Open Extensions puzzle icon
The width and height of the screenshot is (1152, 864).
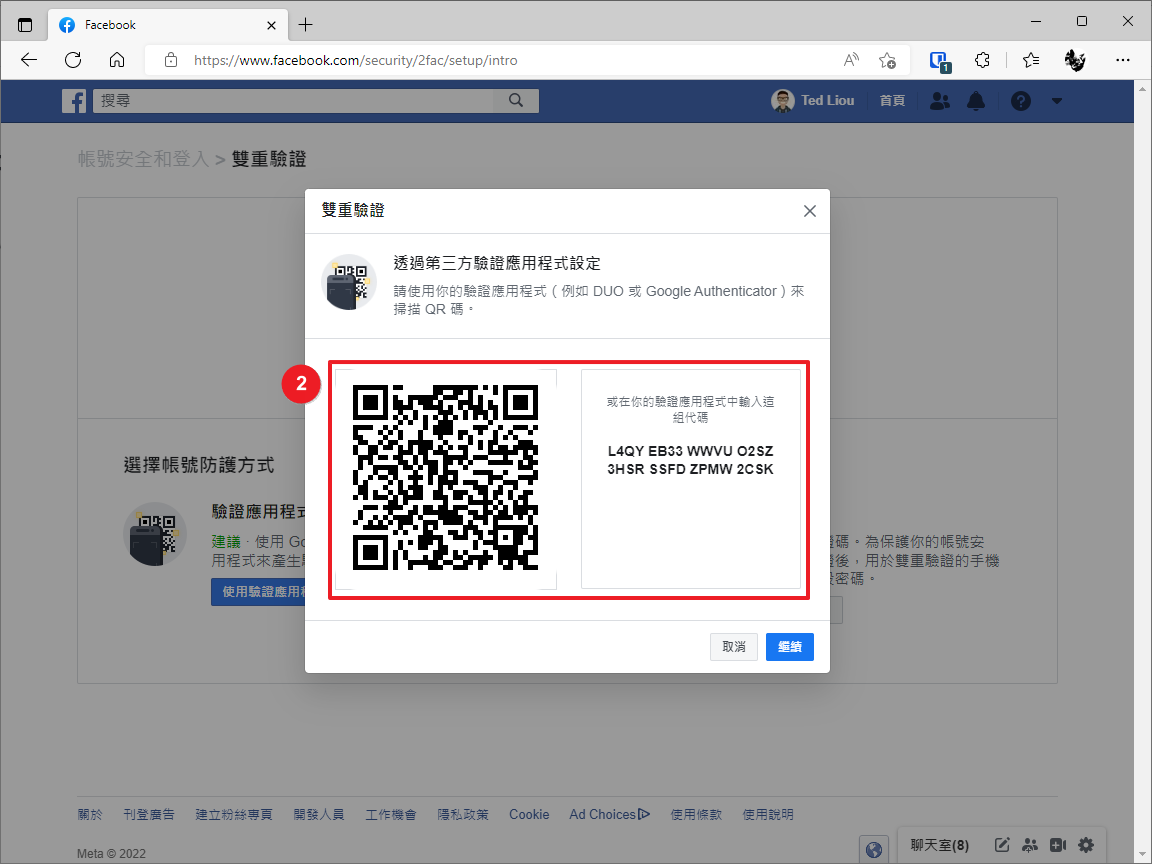pyautogui.click(x=982, y=60)
